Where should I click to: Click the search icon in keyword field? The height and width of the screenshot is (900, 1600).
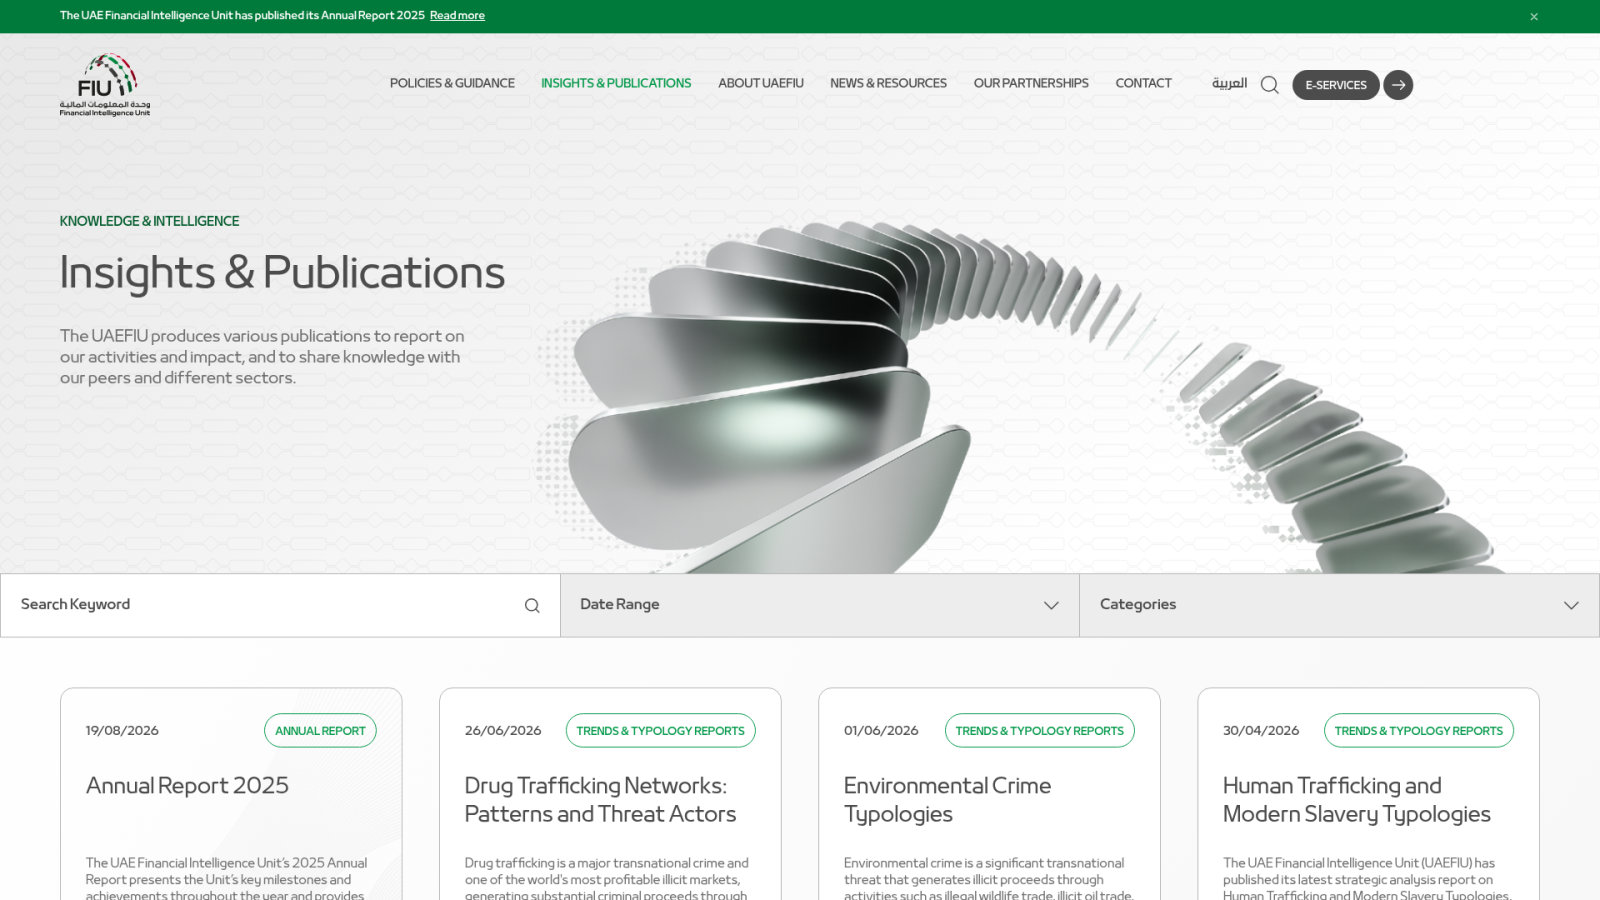pos(532,606)
